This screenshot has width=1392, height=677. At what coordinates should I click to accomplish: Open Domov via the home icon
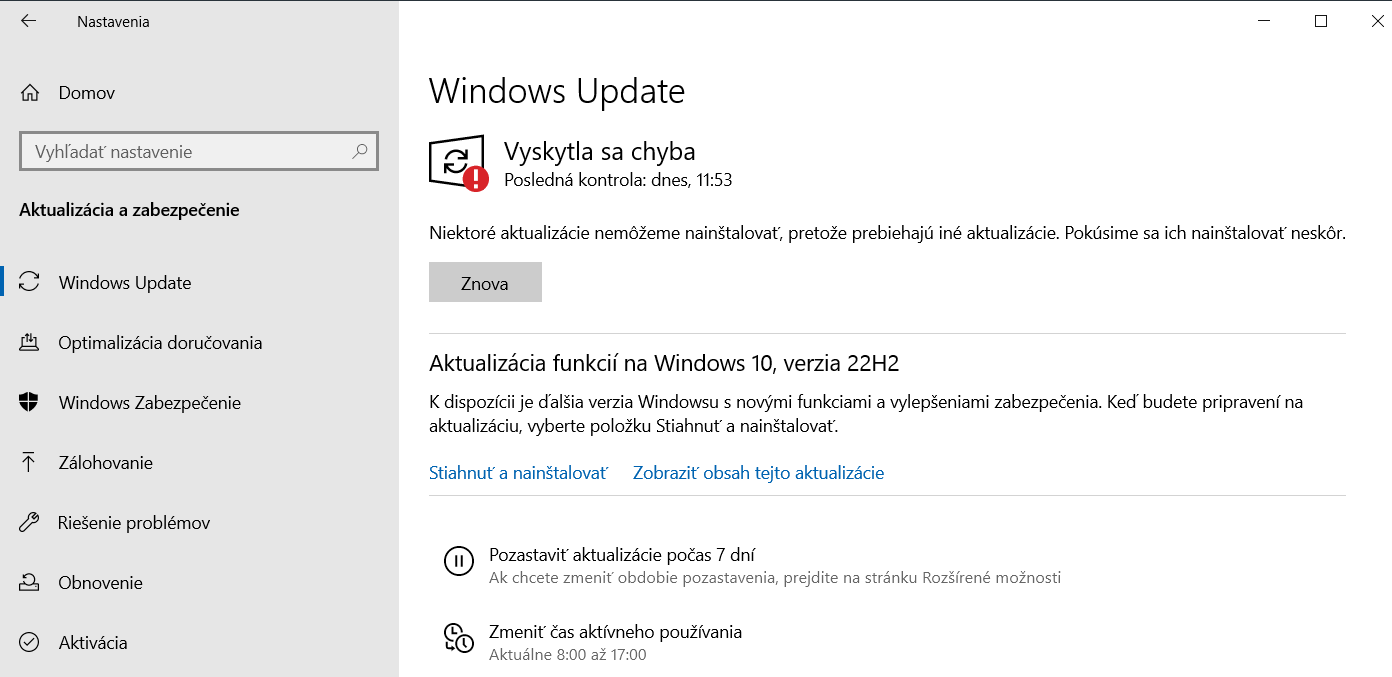pyautogui.click(x=30, y=93)
